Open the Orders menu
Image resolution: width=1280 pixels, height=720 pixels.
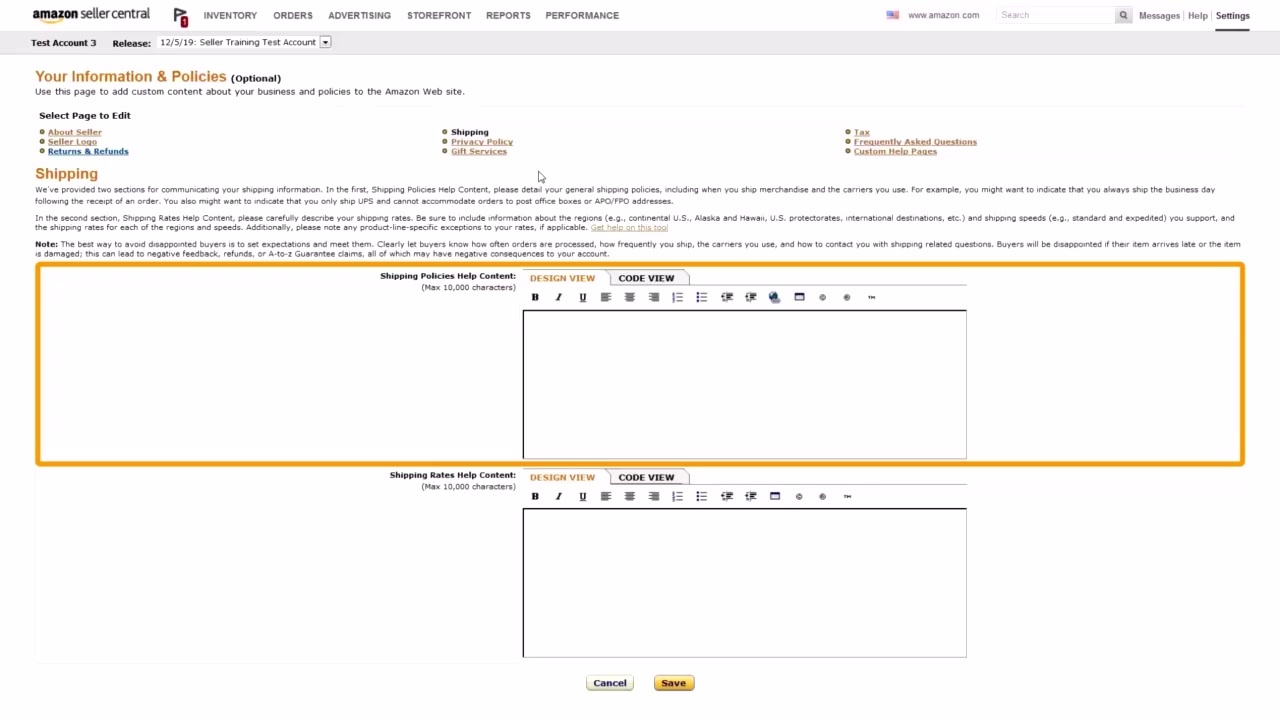pos(293,15)
